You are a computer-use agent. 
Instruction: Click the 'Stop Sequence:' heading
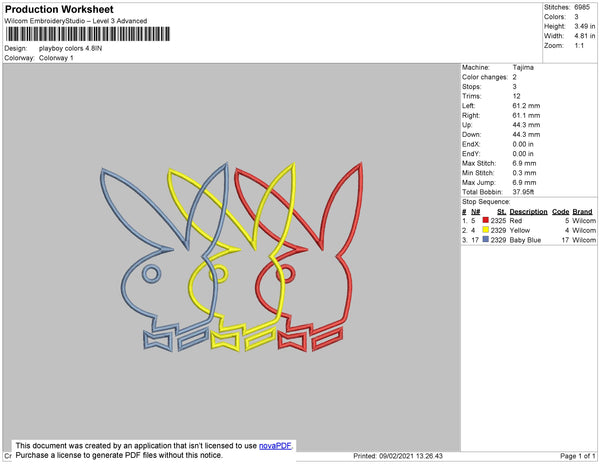[486, 202]
